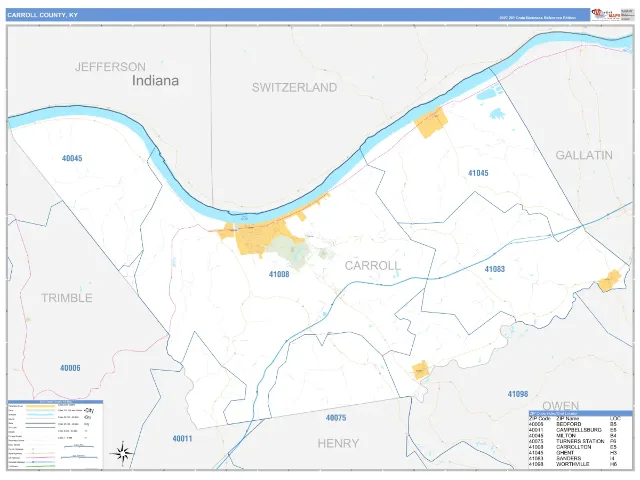
Task: Click the 'ZIP Code' column header
Action: [540, 418]
